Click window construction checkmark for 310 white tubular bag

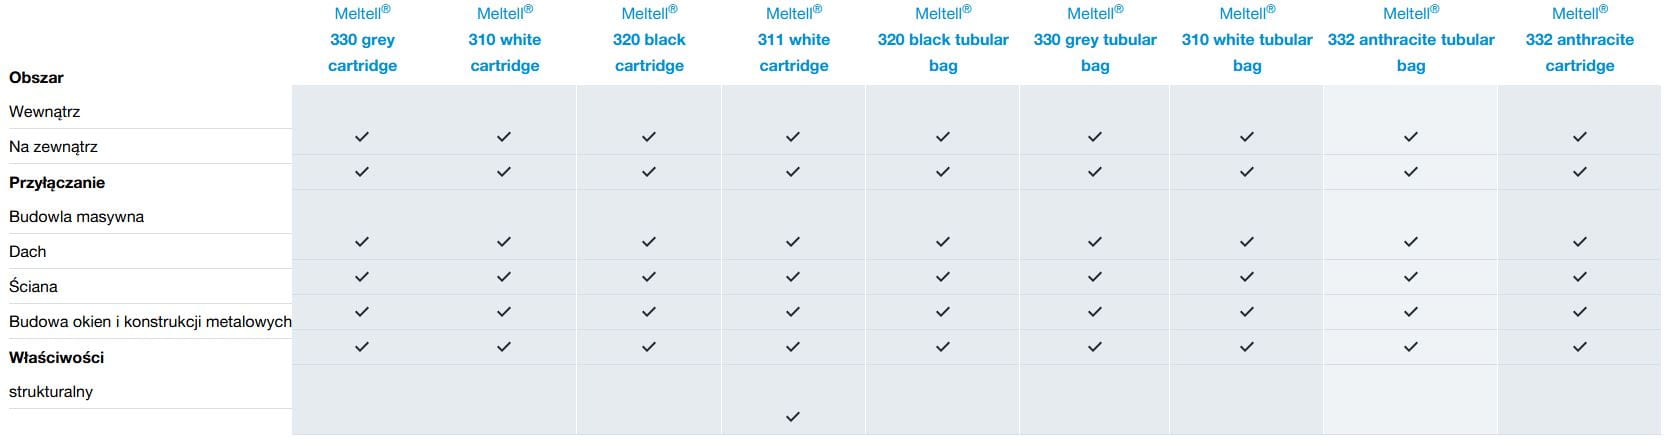coord(1247,347)
